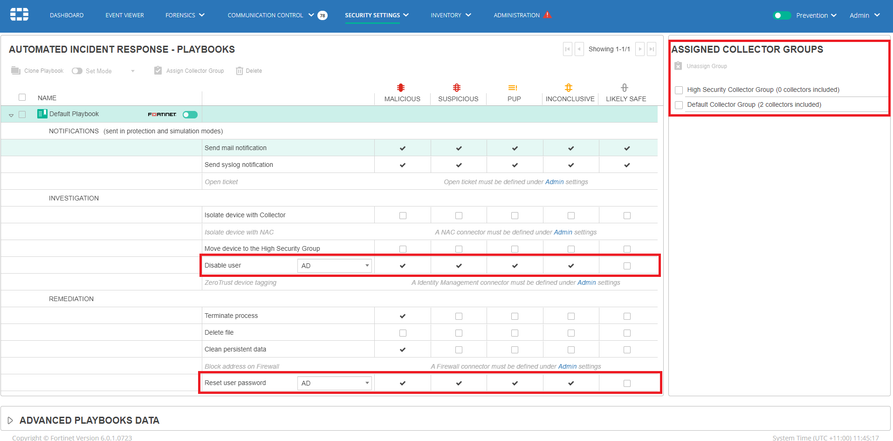Check Default Collector Group checkbox
Viewport: 893px width, 441px height.
679,105
